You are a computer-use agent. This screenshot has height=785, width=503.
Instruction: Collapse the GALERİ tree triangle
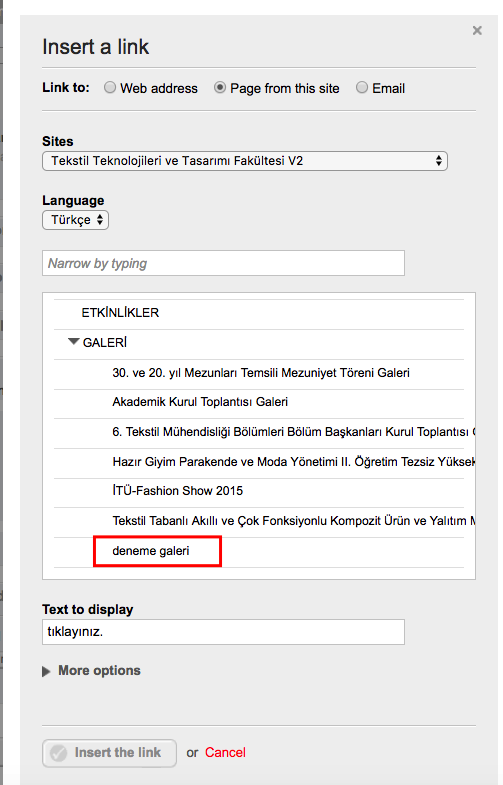click(74, 342)
